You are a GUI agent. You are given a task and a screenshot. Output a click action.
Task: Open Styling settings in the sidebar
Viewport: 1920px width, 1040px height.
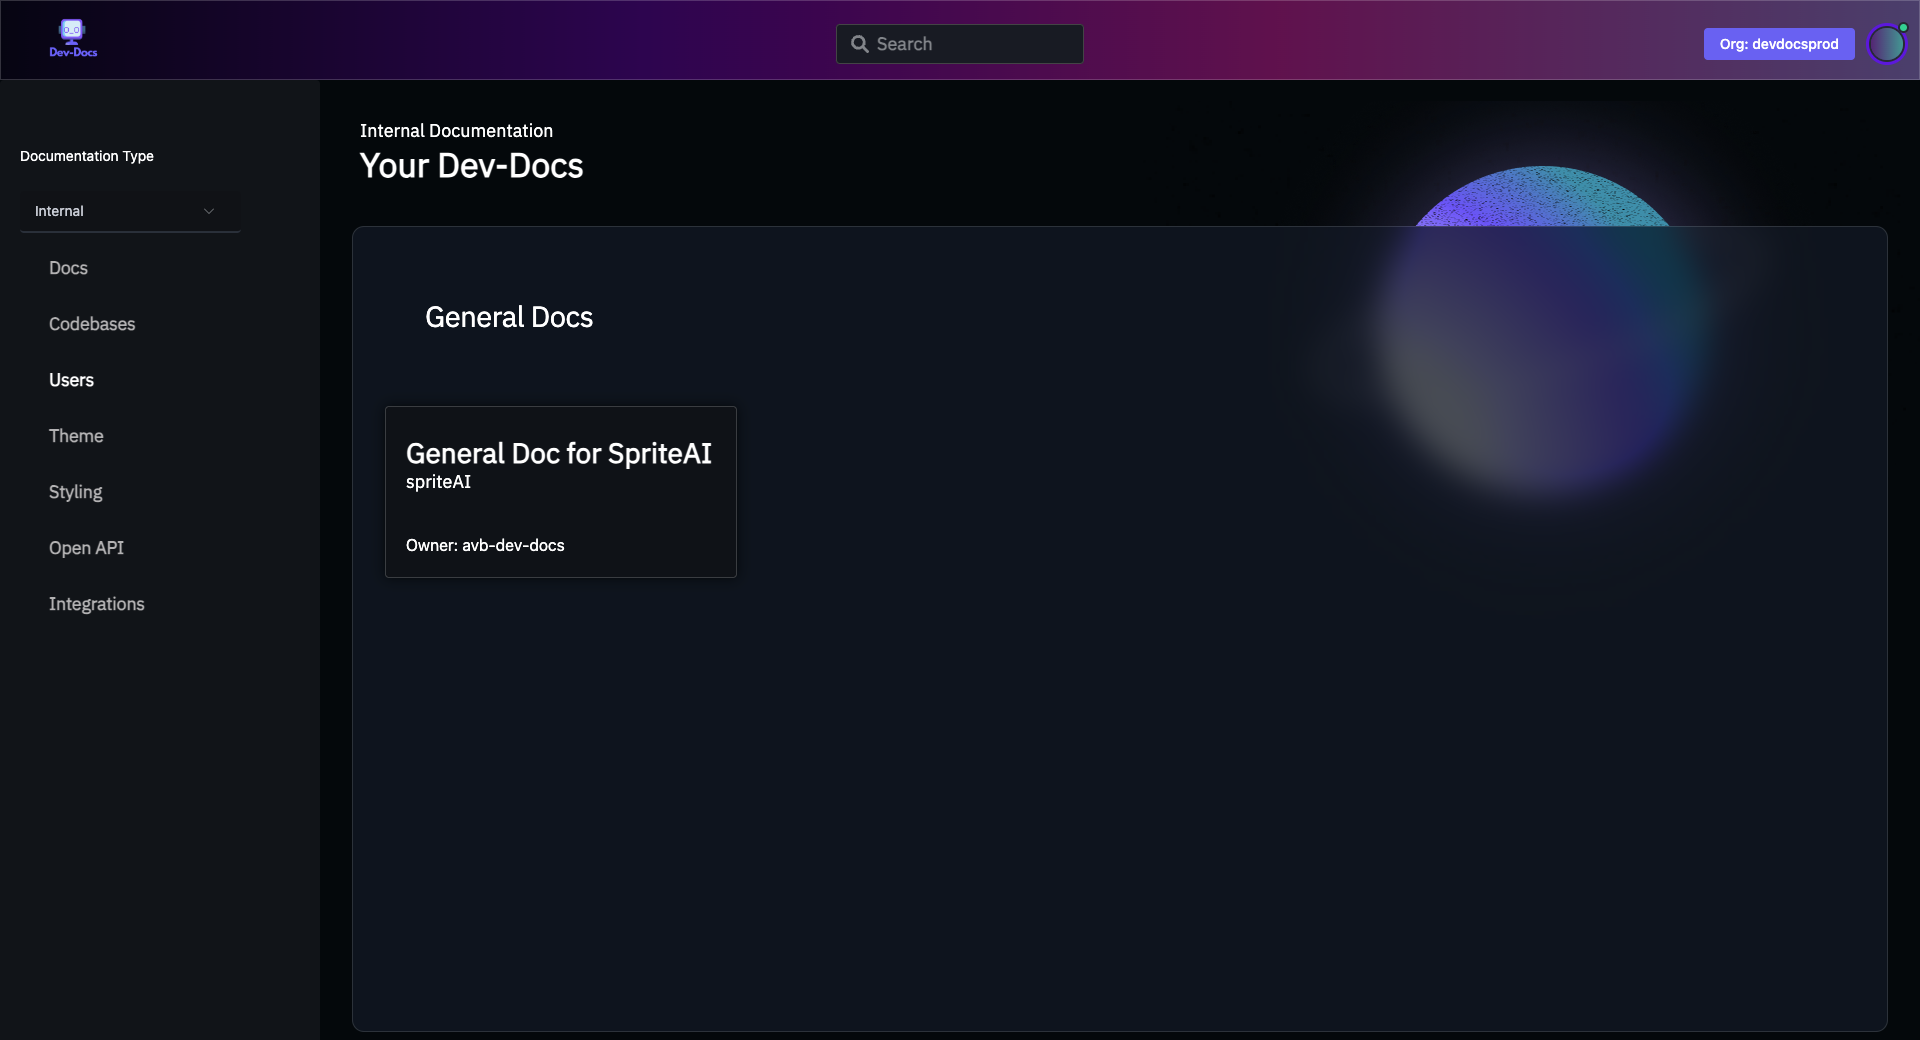coord(75,492)
